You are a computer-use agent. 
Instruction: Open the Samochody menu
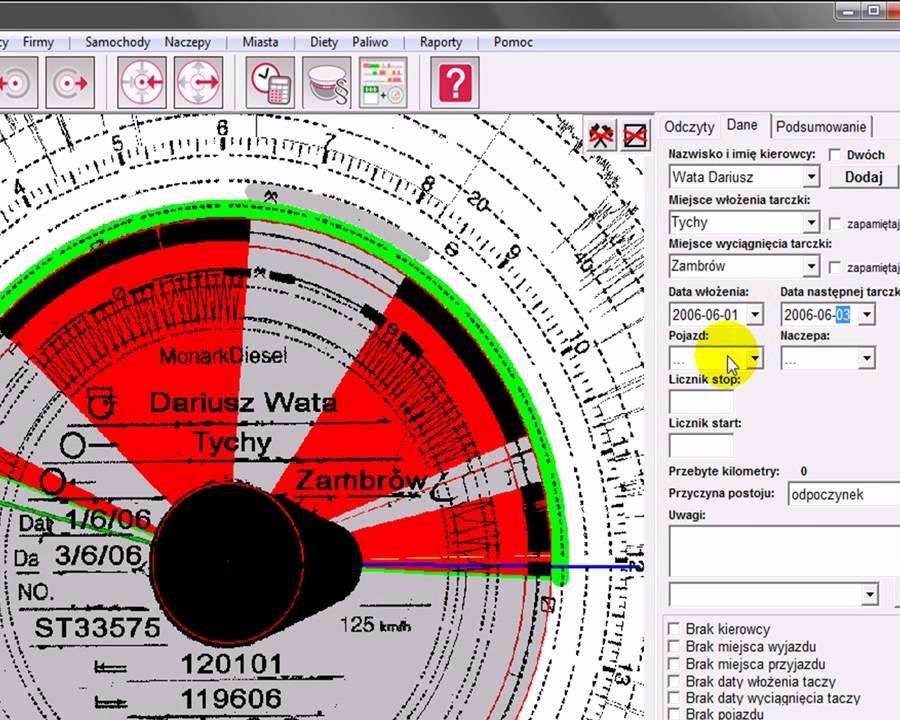click(118, 42)
